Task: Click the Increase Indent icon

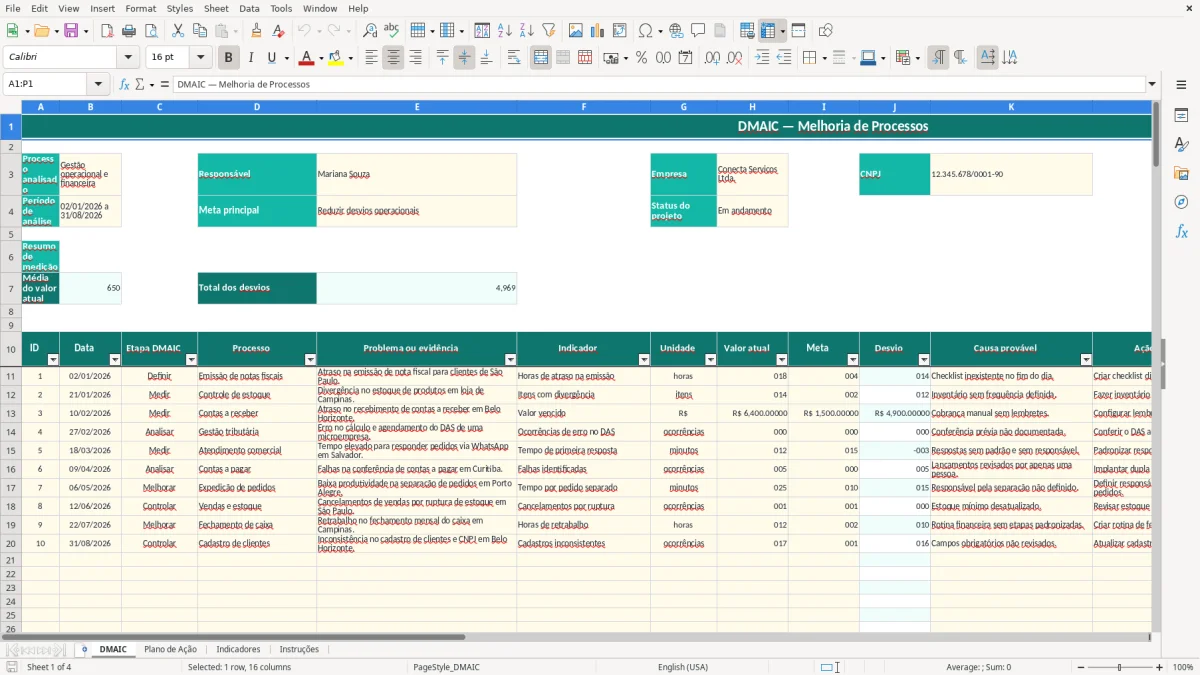Action: [762, 58]
